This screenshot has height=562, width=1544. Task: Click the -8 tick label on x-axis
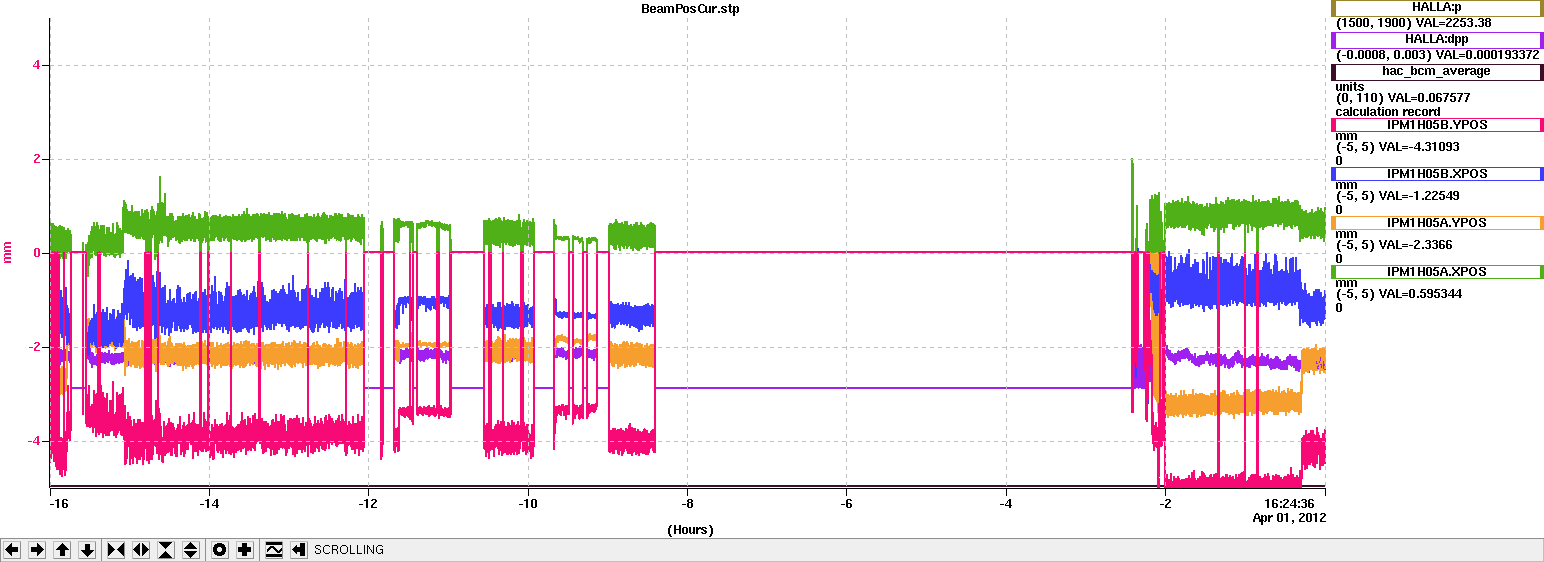tap(688, 505)
